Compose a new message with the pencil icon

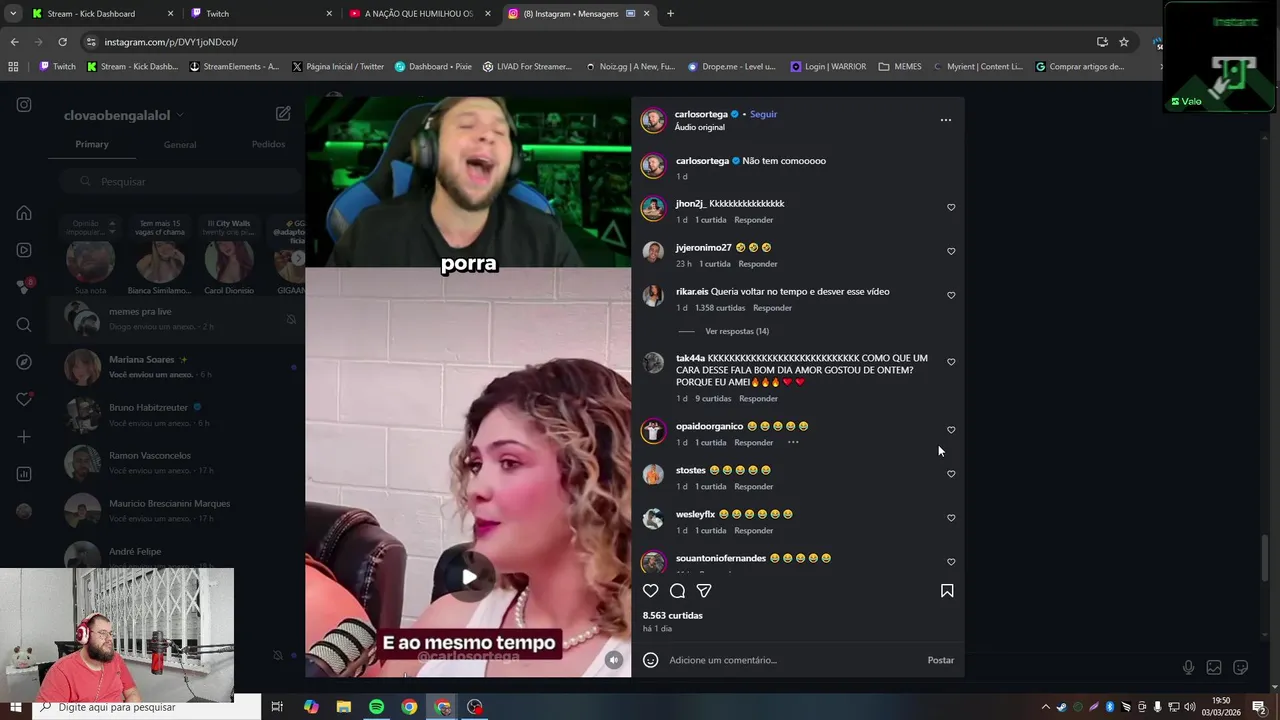tap(283, 114)
